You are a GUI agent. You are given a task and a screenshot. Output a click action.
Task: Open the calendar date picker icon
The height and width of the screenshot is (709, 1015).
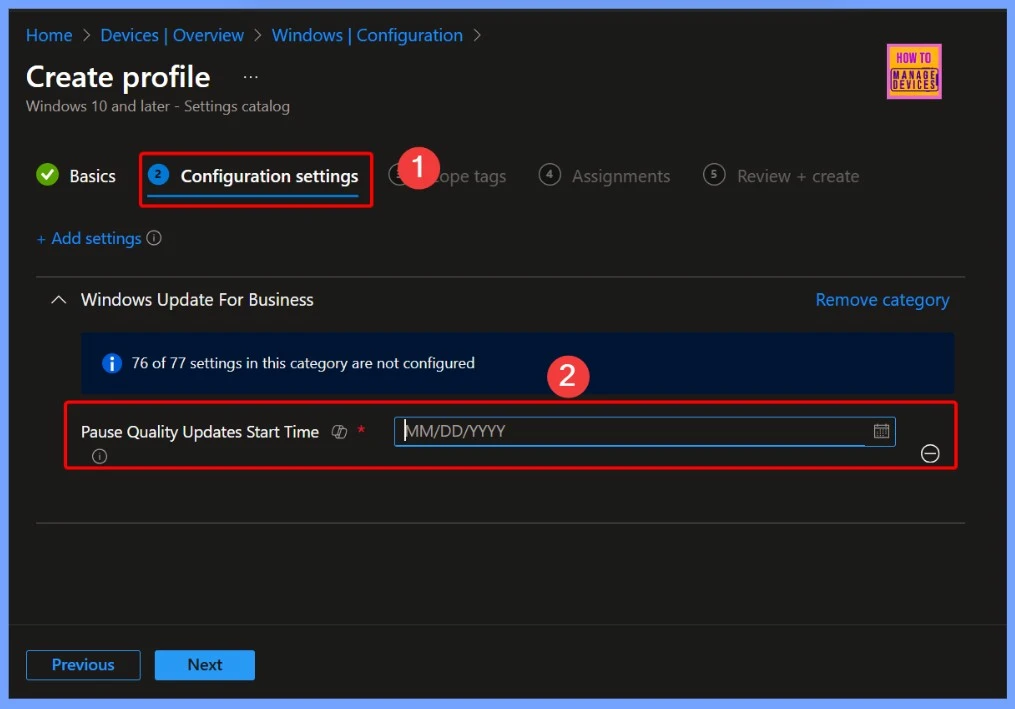tap(881, 431)
